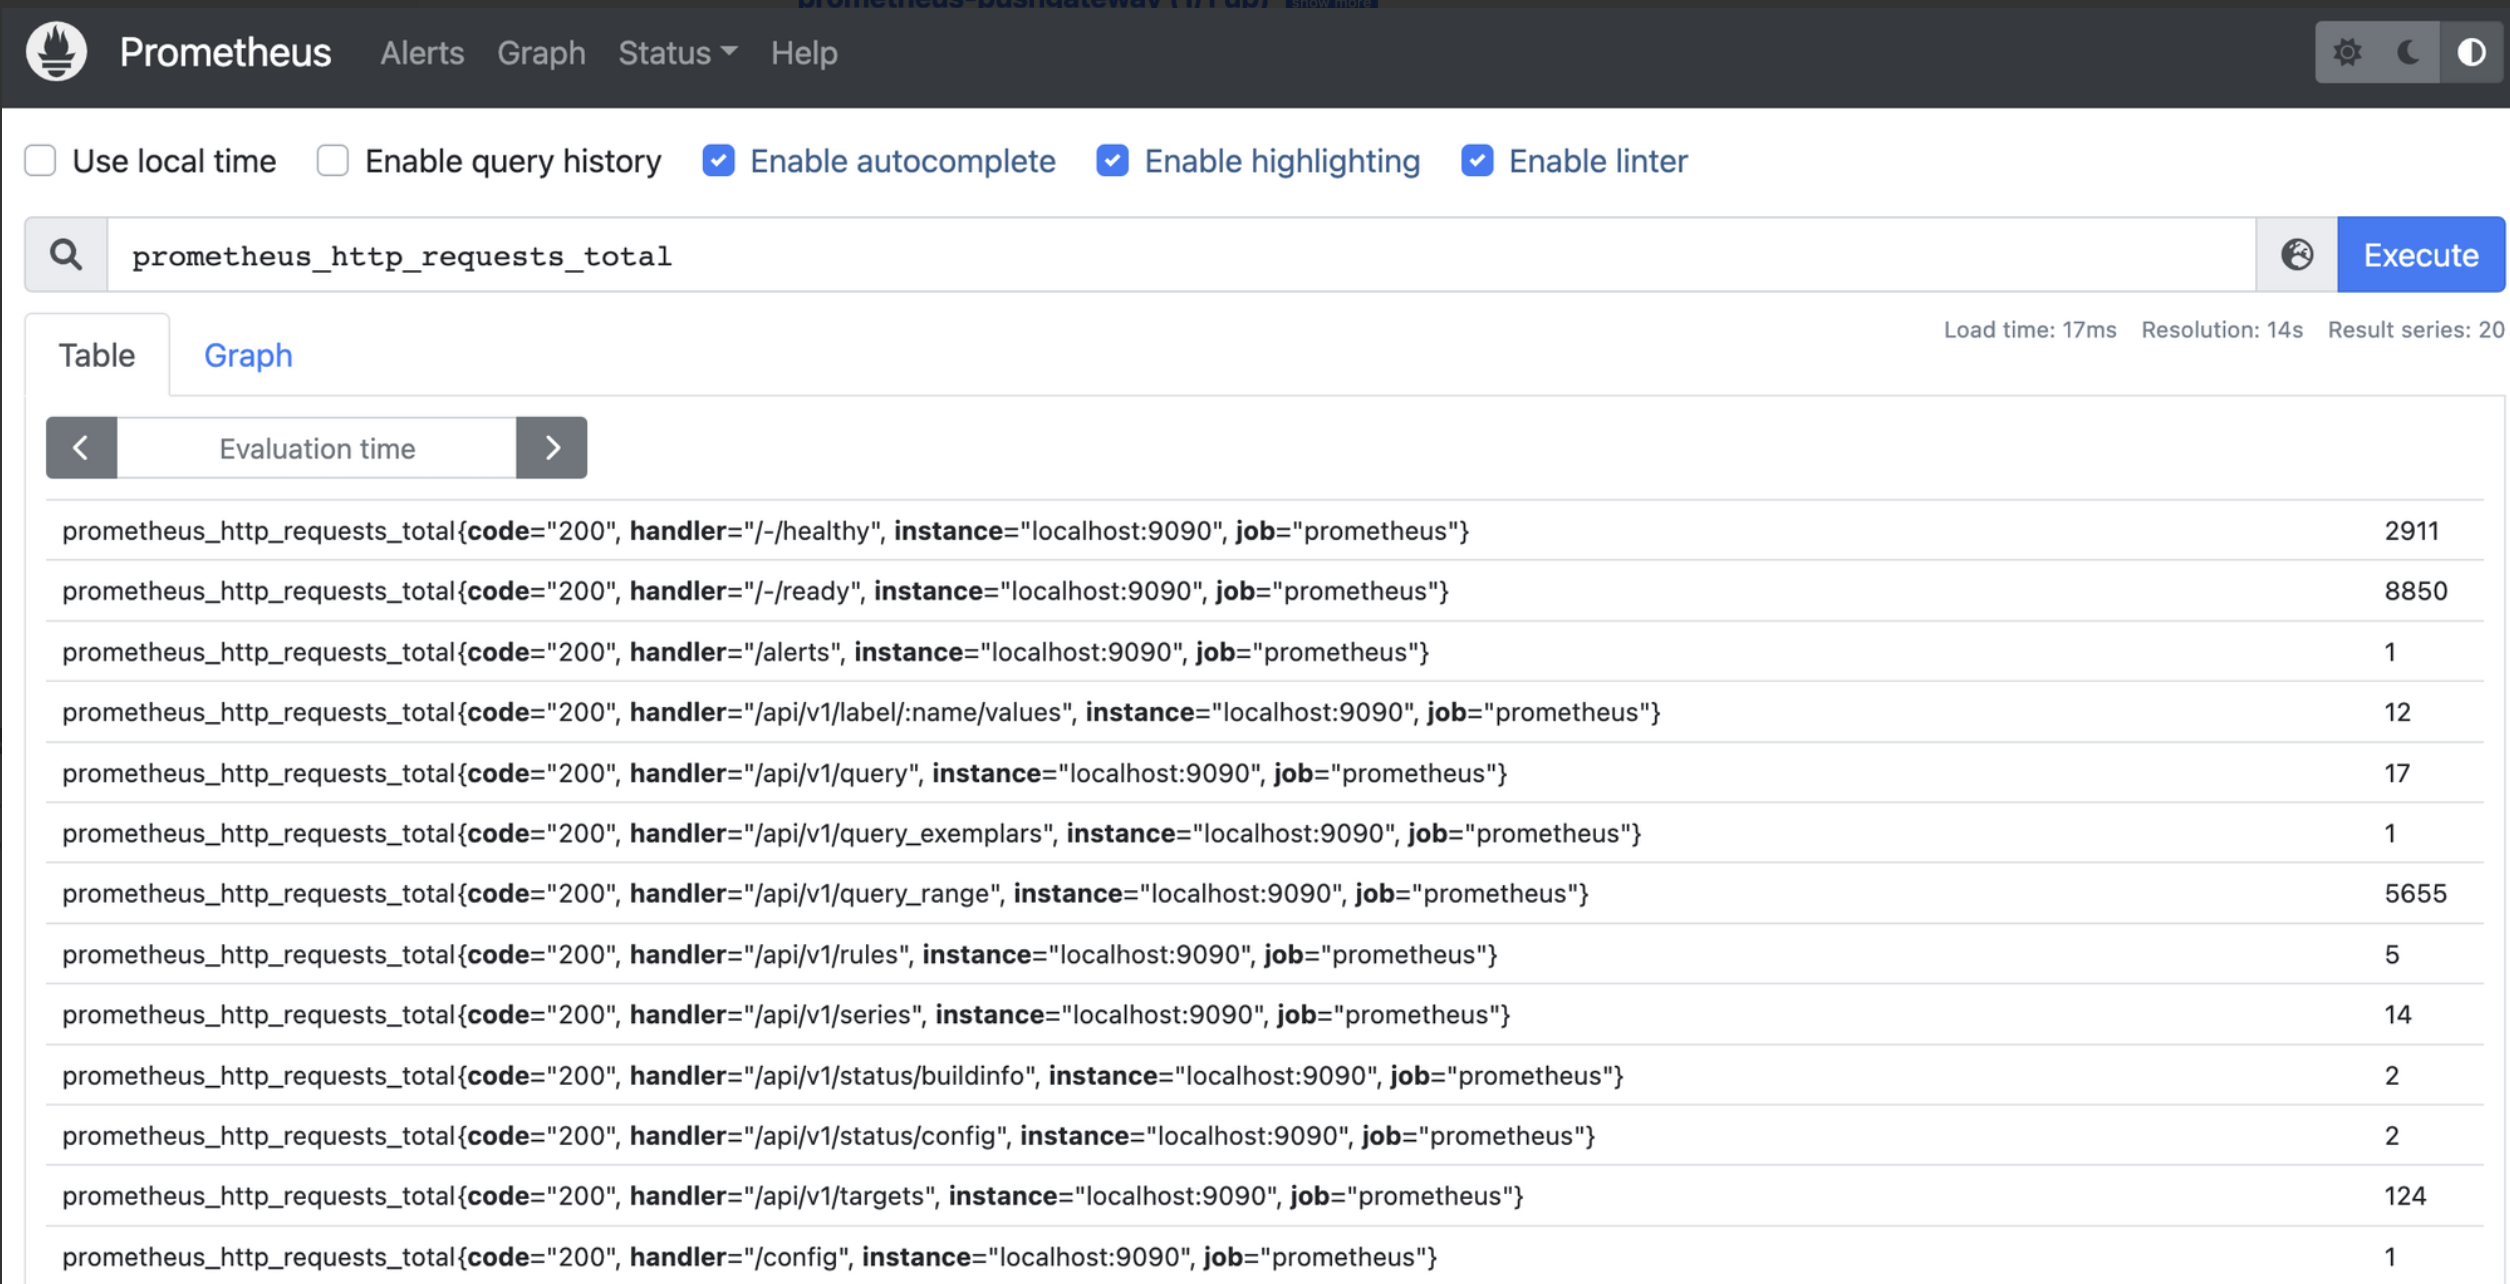2510x1284 pixels.
Task: Select the status/config handler row
Action: pyautogui.click(x=1265, y=1135)
